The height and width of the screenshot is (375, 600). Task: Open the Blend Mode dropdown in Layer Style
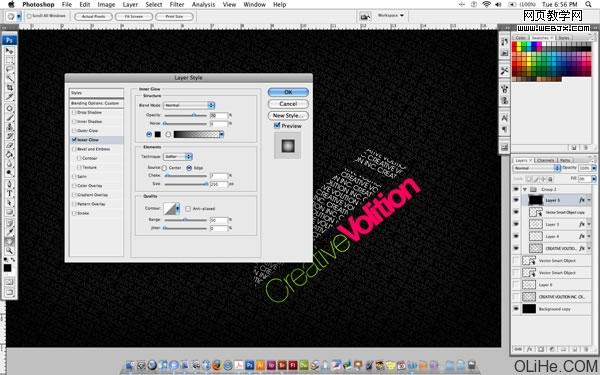(189, 105)
